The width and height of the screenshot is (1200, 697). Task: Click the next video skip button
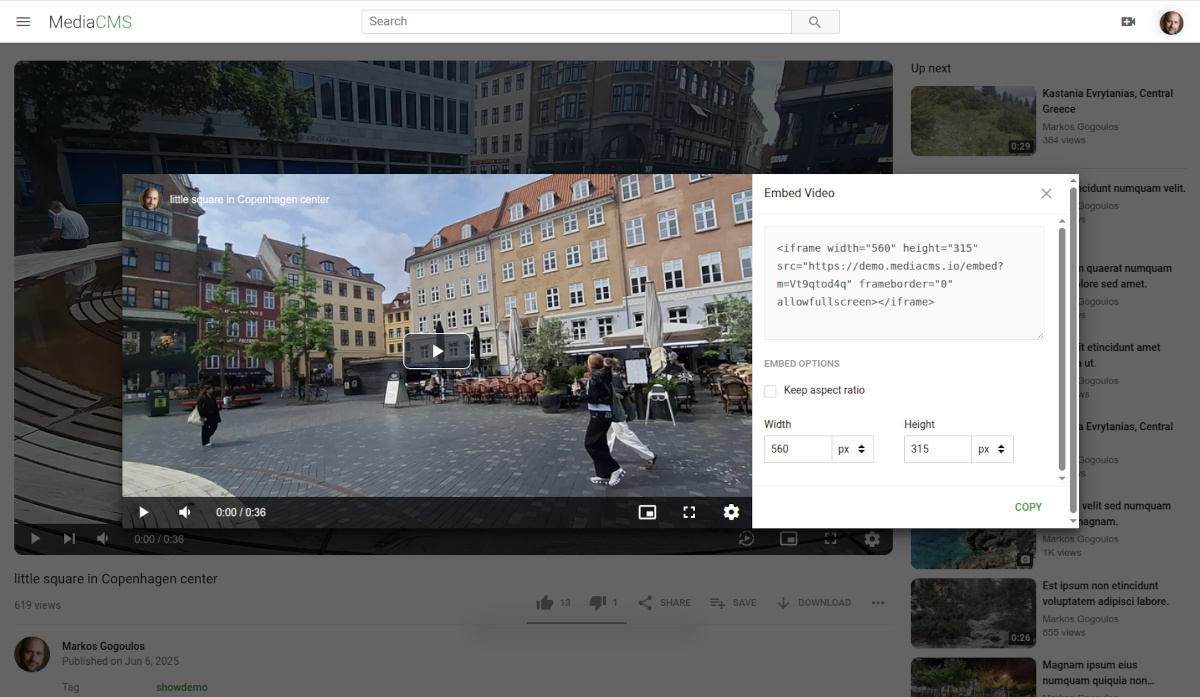pyautogui.click(x=69, y=538)
